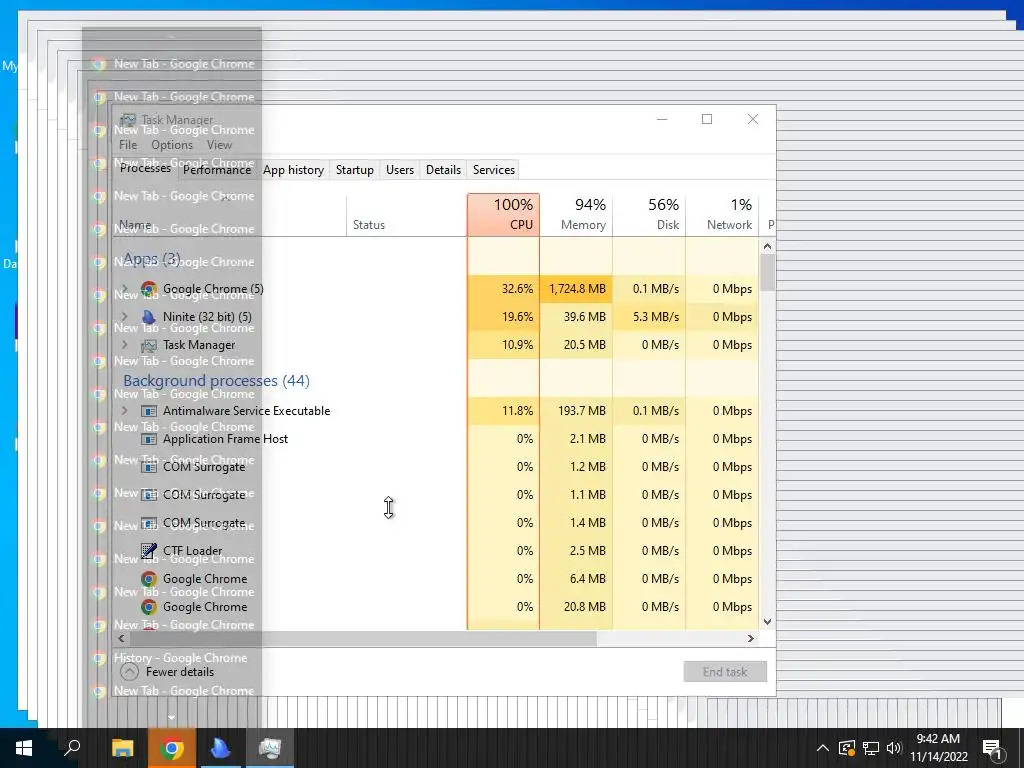Open the View menu in Task Manager
Viewport: 1024px width, 768px height.
[x=219, y=145]
